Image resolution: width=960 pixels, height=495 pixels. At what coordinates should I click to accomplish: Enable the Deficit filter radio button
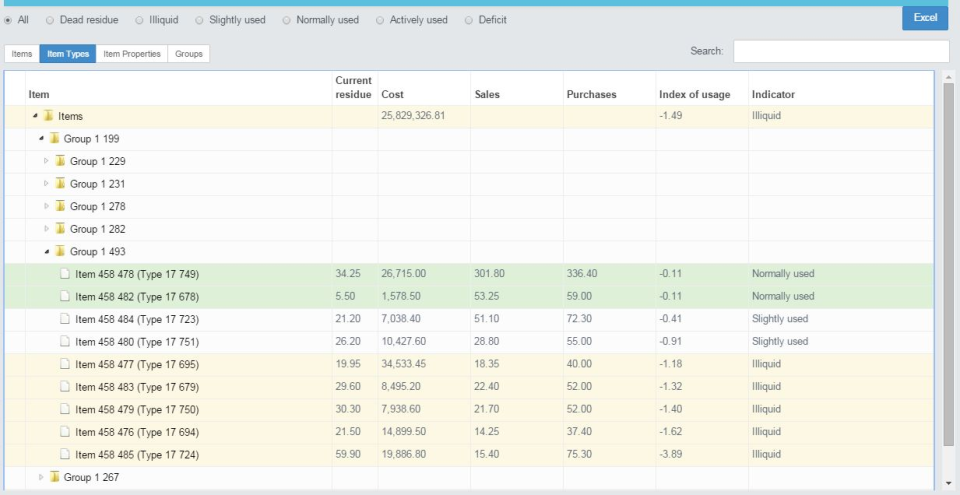(469, 20)
